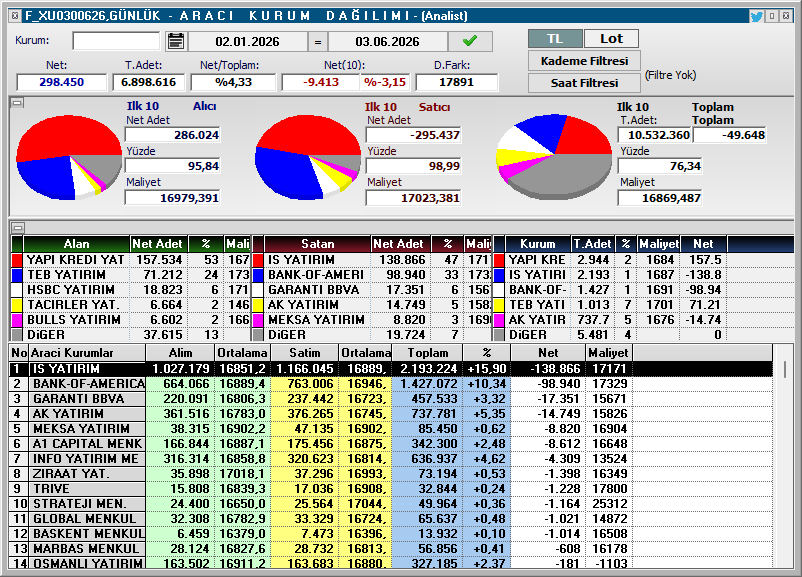
Task: Select the STRATEJI MEN. row
Action: point(390,504)
